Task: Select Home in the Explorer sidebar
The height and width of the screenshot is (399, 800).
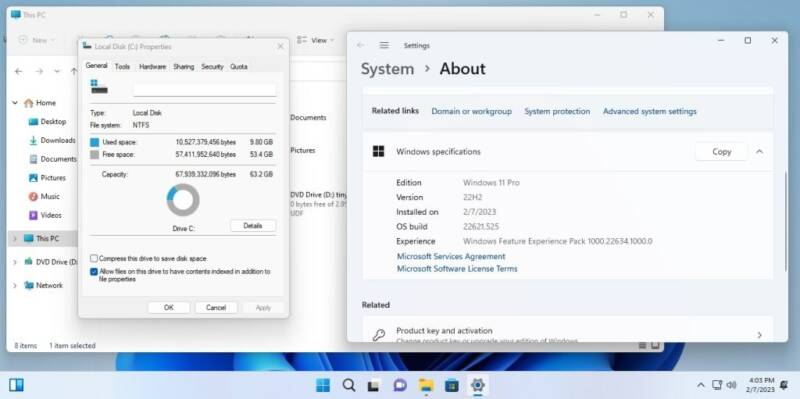Action: (x=40, y=103)
